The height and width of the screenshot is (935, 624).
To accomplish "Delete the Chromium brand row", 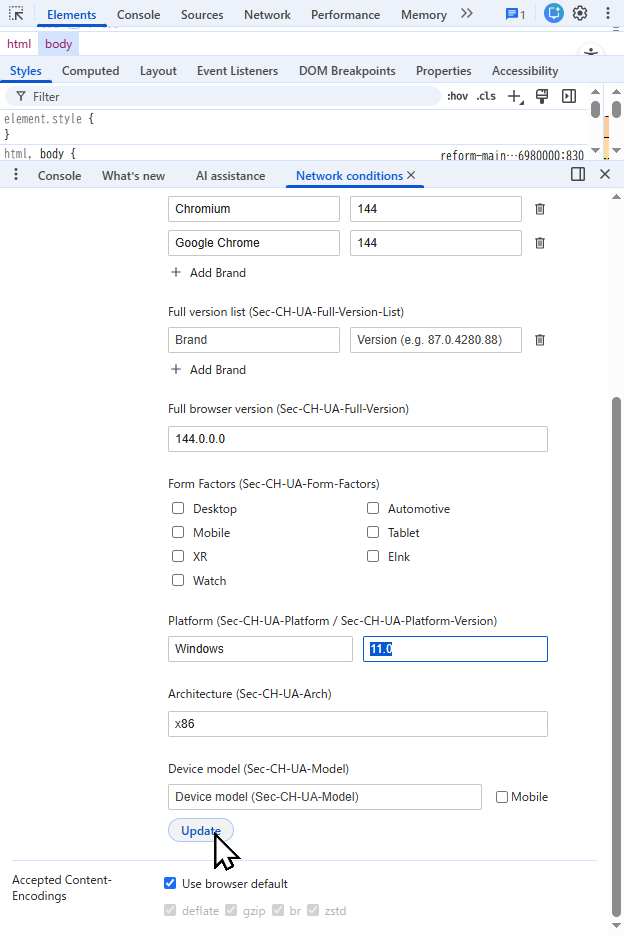I will click(x=540, y=209).
